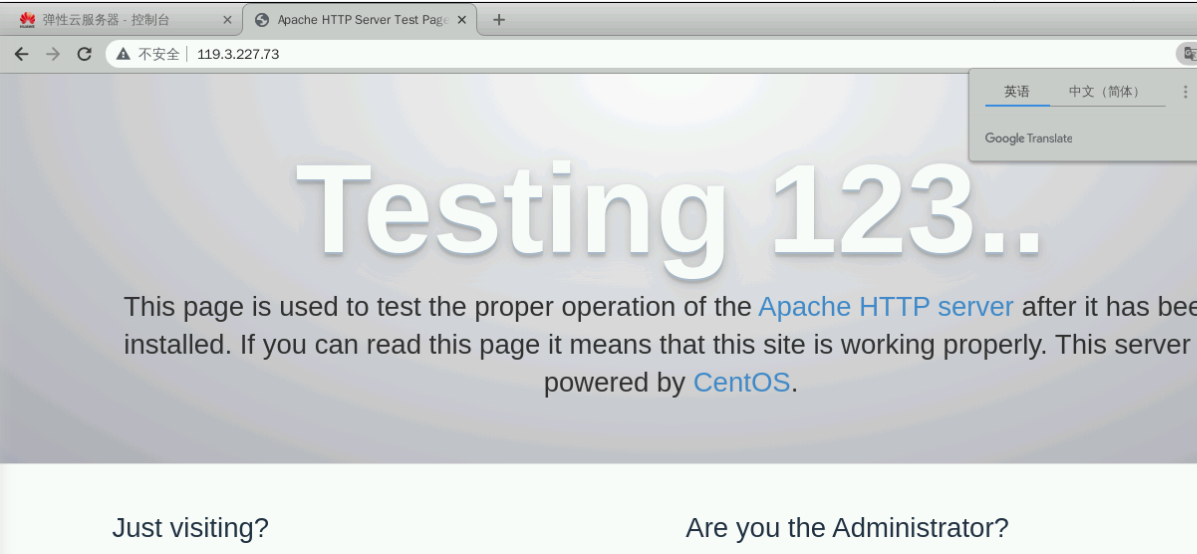Click the not-secure warning triangle icon

(123, 54)
